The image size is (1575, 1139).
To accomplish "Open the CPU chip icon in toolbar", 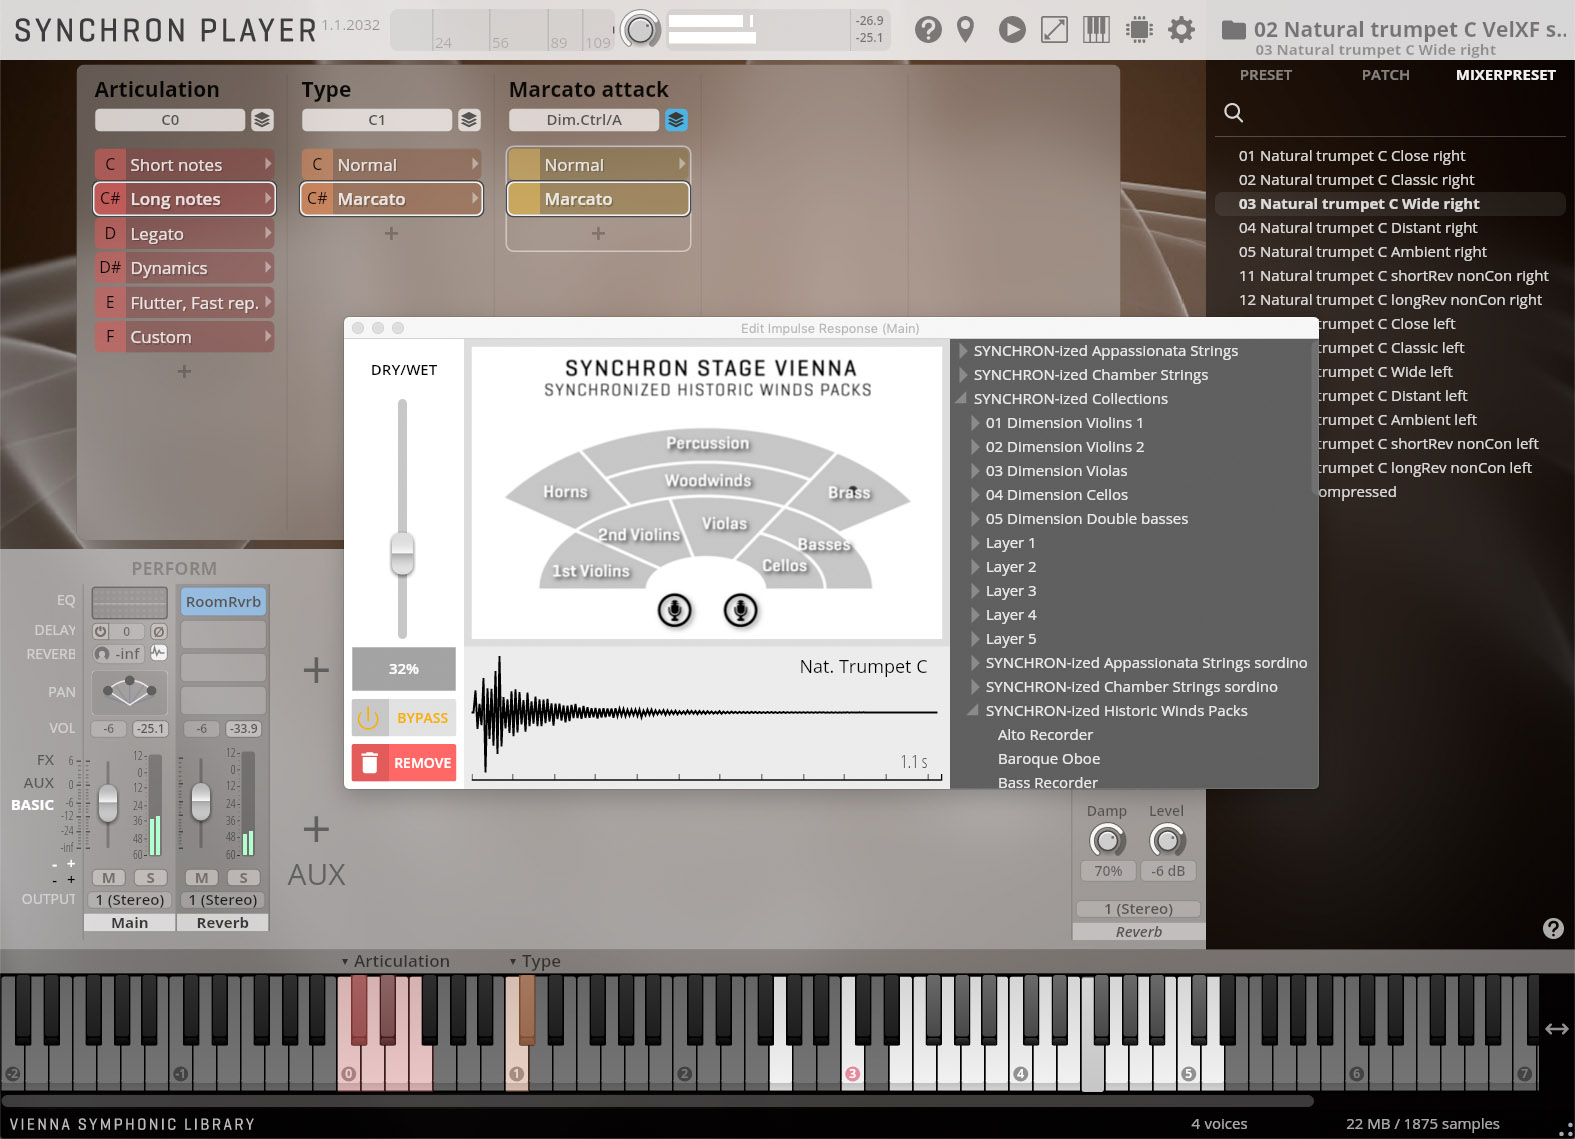I will pyautogui.click(x=1139, y=30).
